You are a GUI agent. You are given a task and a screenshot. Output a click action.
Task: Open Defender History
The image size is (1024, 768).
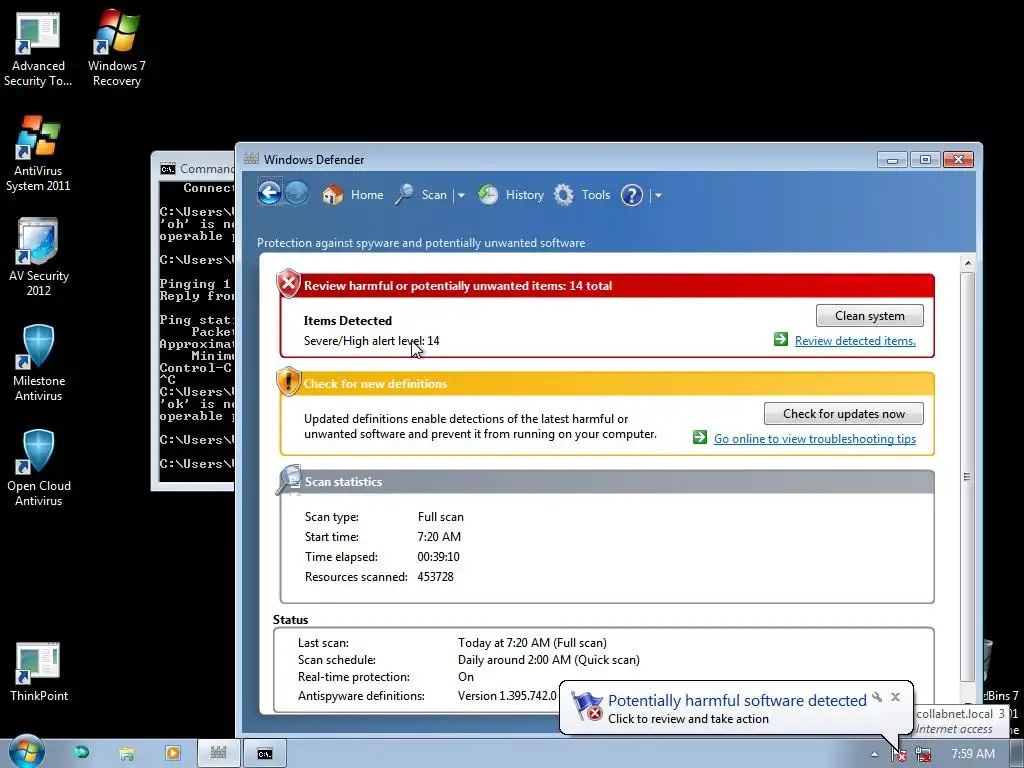coord(511,195)
